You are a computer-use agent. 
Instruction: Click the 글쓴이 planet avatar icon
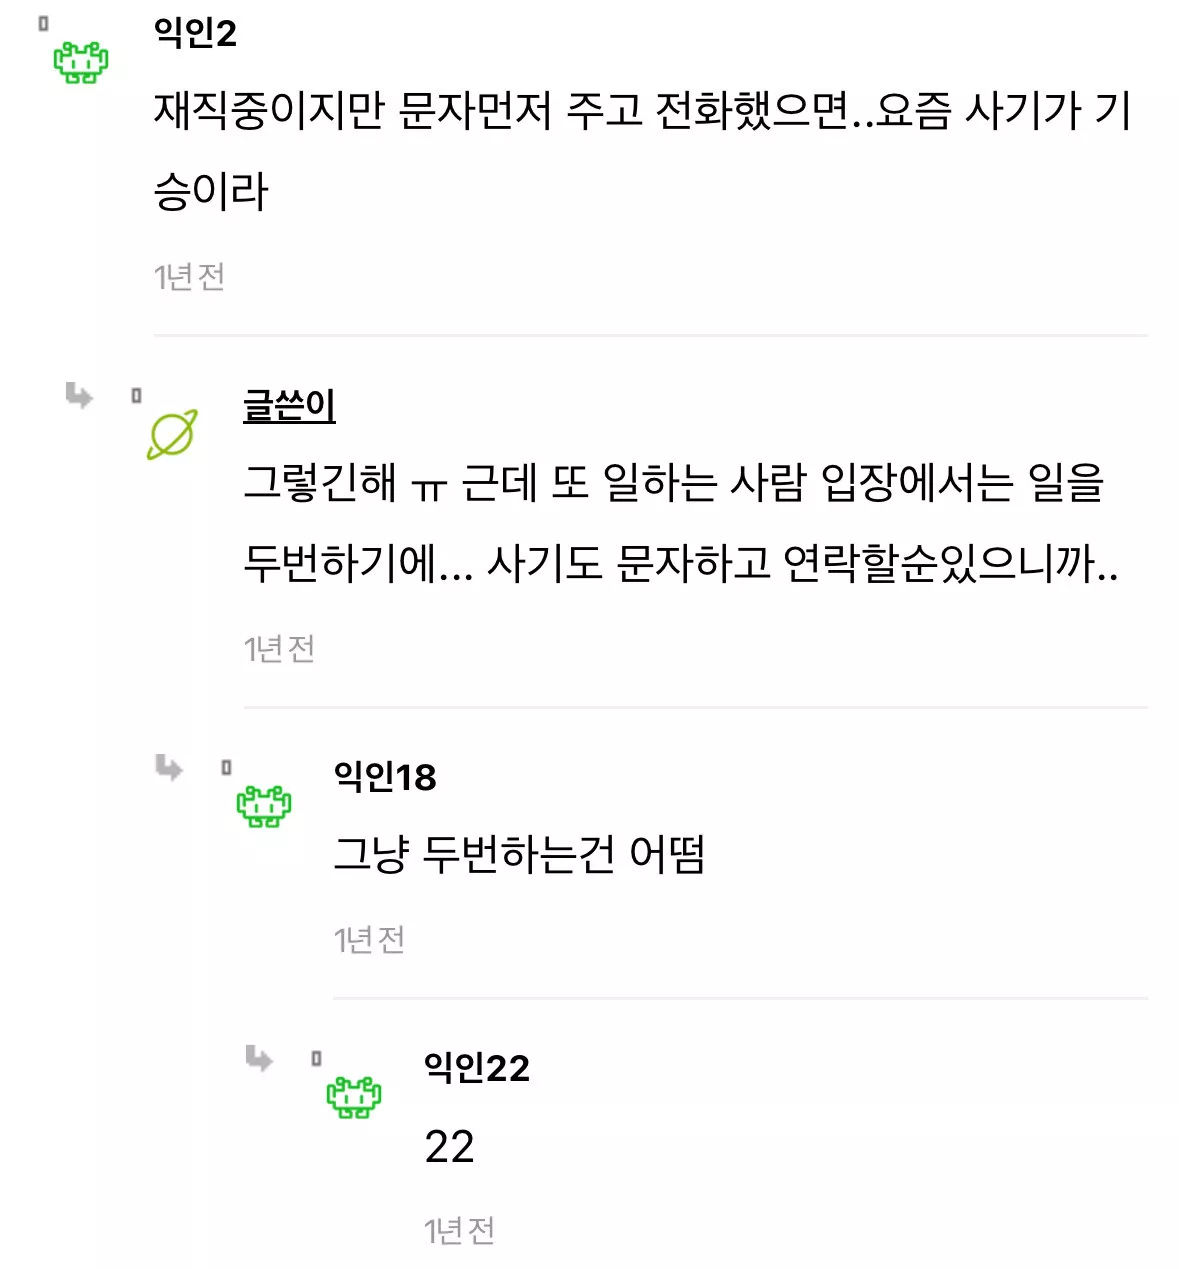[172, 435]
